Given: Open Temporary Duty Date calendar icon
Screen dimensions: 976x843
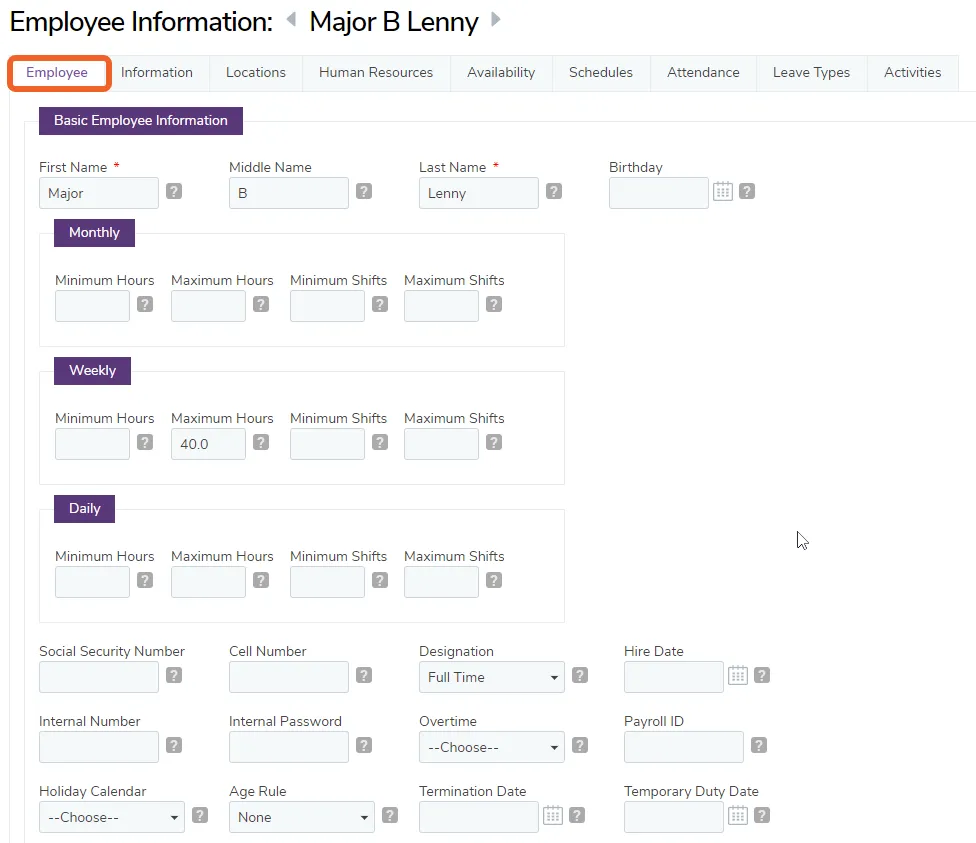Looking at the screenshot, I should pos(738,815).
